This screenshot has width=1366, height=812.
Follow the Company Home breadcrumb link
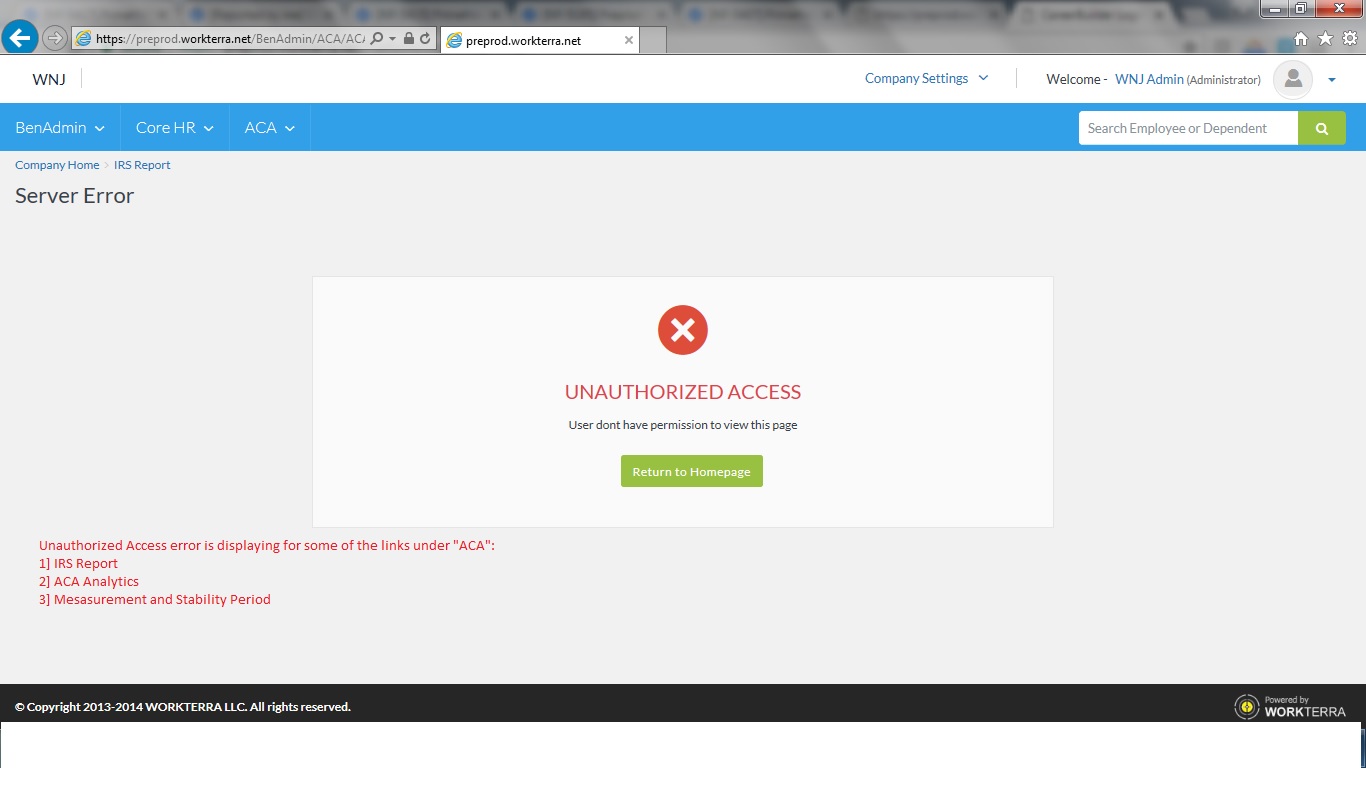(57, 165)
